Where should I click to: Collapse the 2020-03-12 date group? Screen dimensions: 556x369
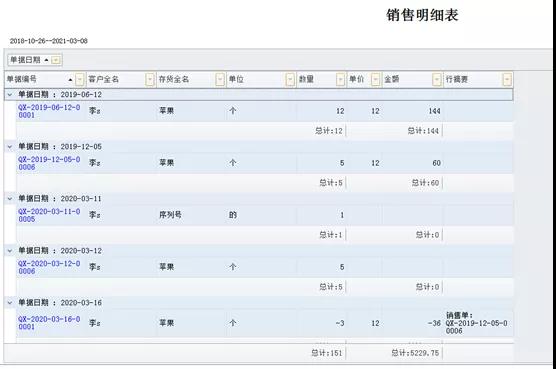[x=10, y=251]
